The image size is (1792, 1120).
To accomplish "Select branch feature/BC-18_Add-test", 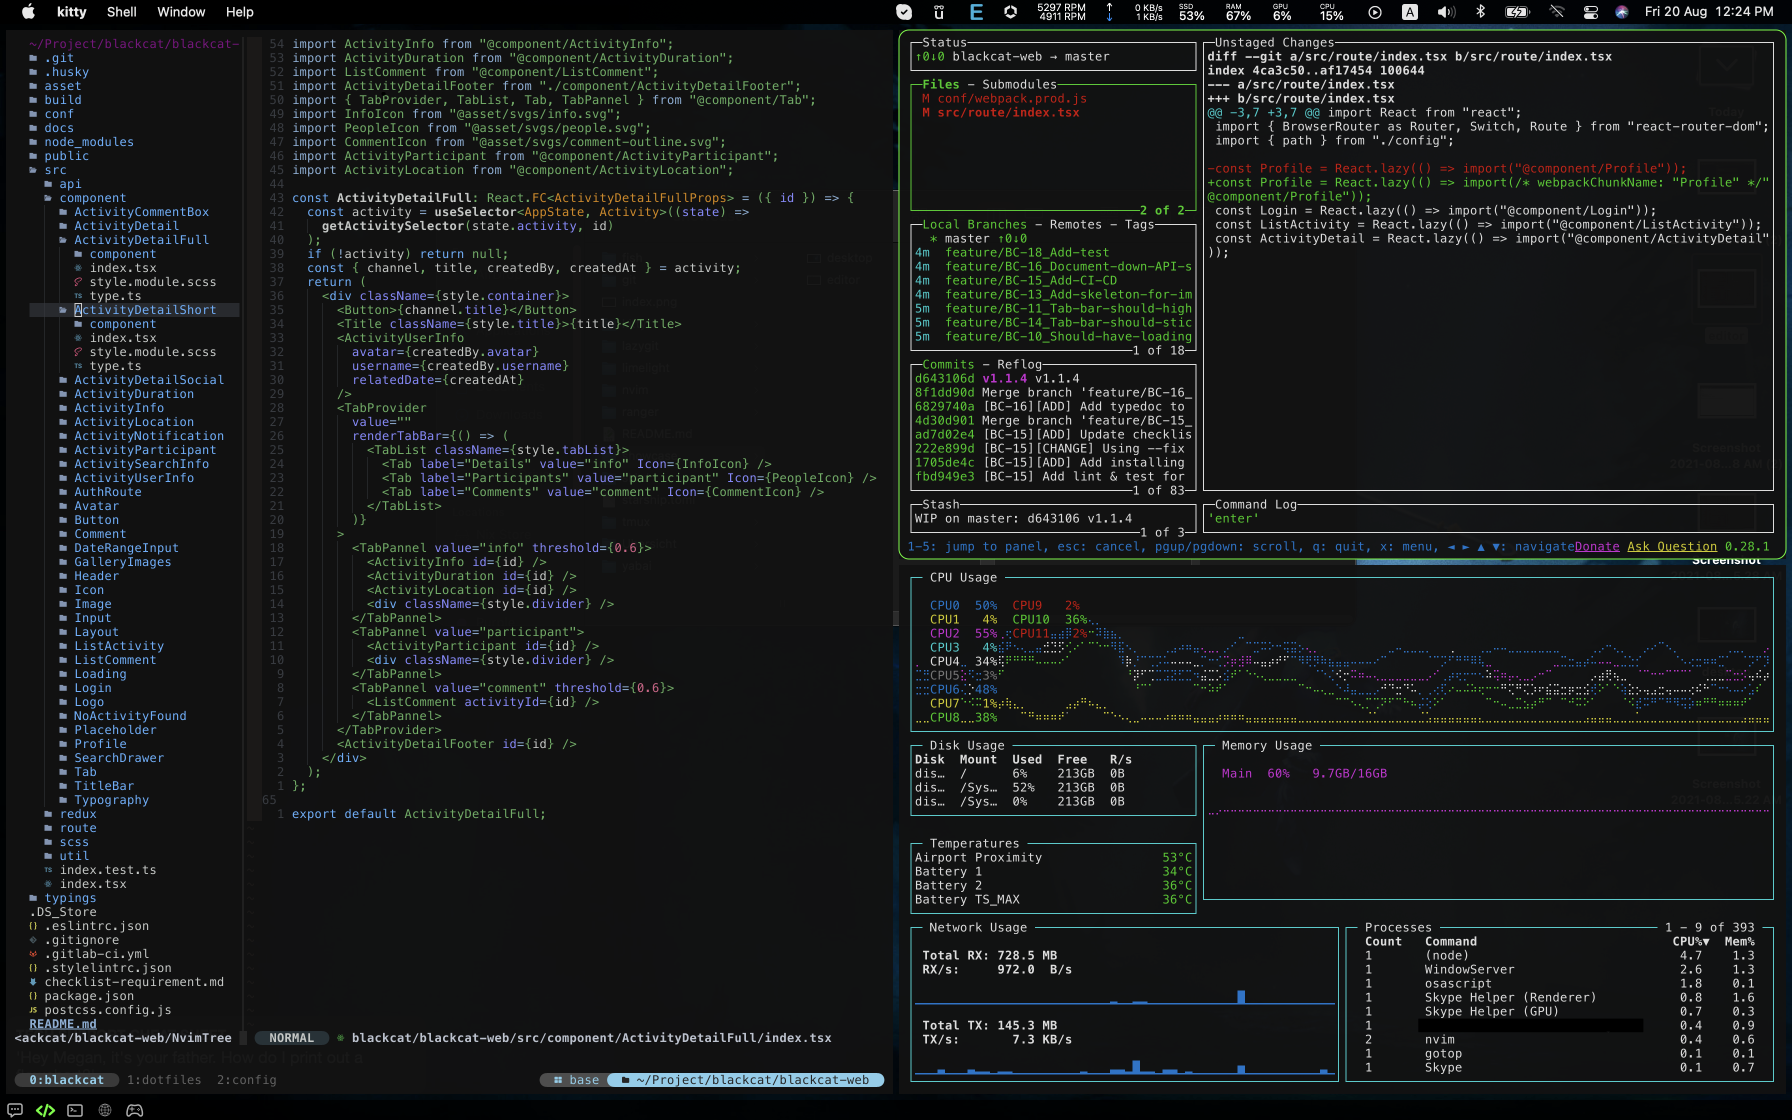I will pos(1026,253).
